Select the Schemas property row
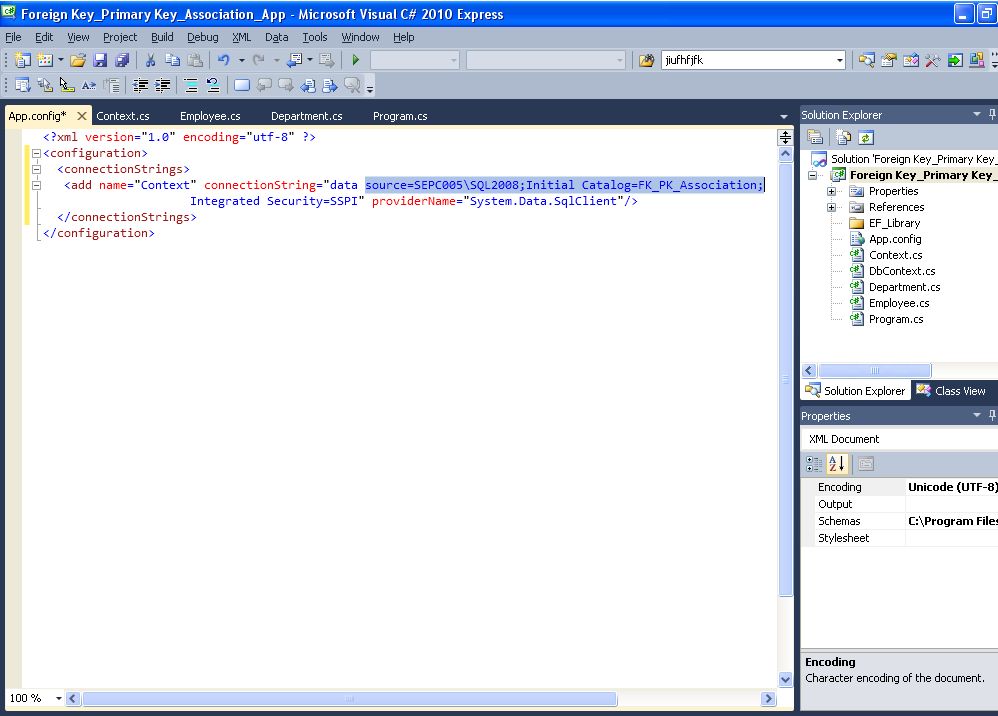Screen dimensions: 998x716 pyautogui.click(x=899, y=521)
